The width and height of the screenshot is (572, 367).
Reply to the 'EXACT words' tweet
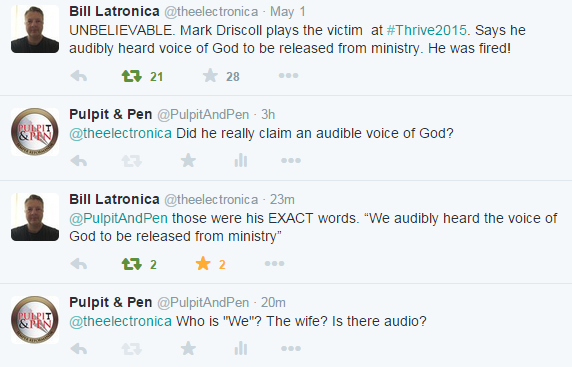[x=79, y=263]
